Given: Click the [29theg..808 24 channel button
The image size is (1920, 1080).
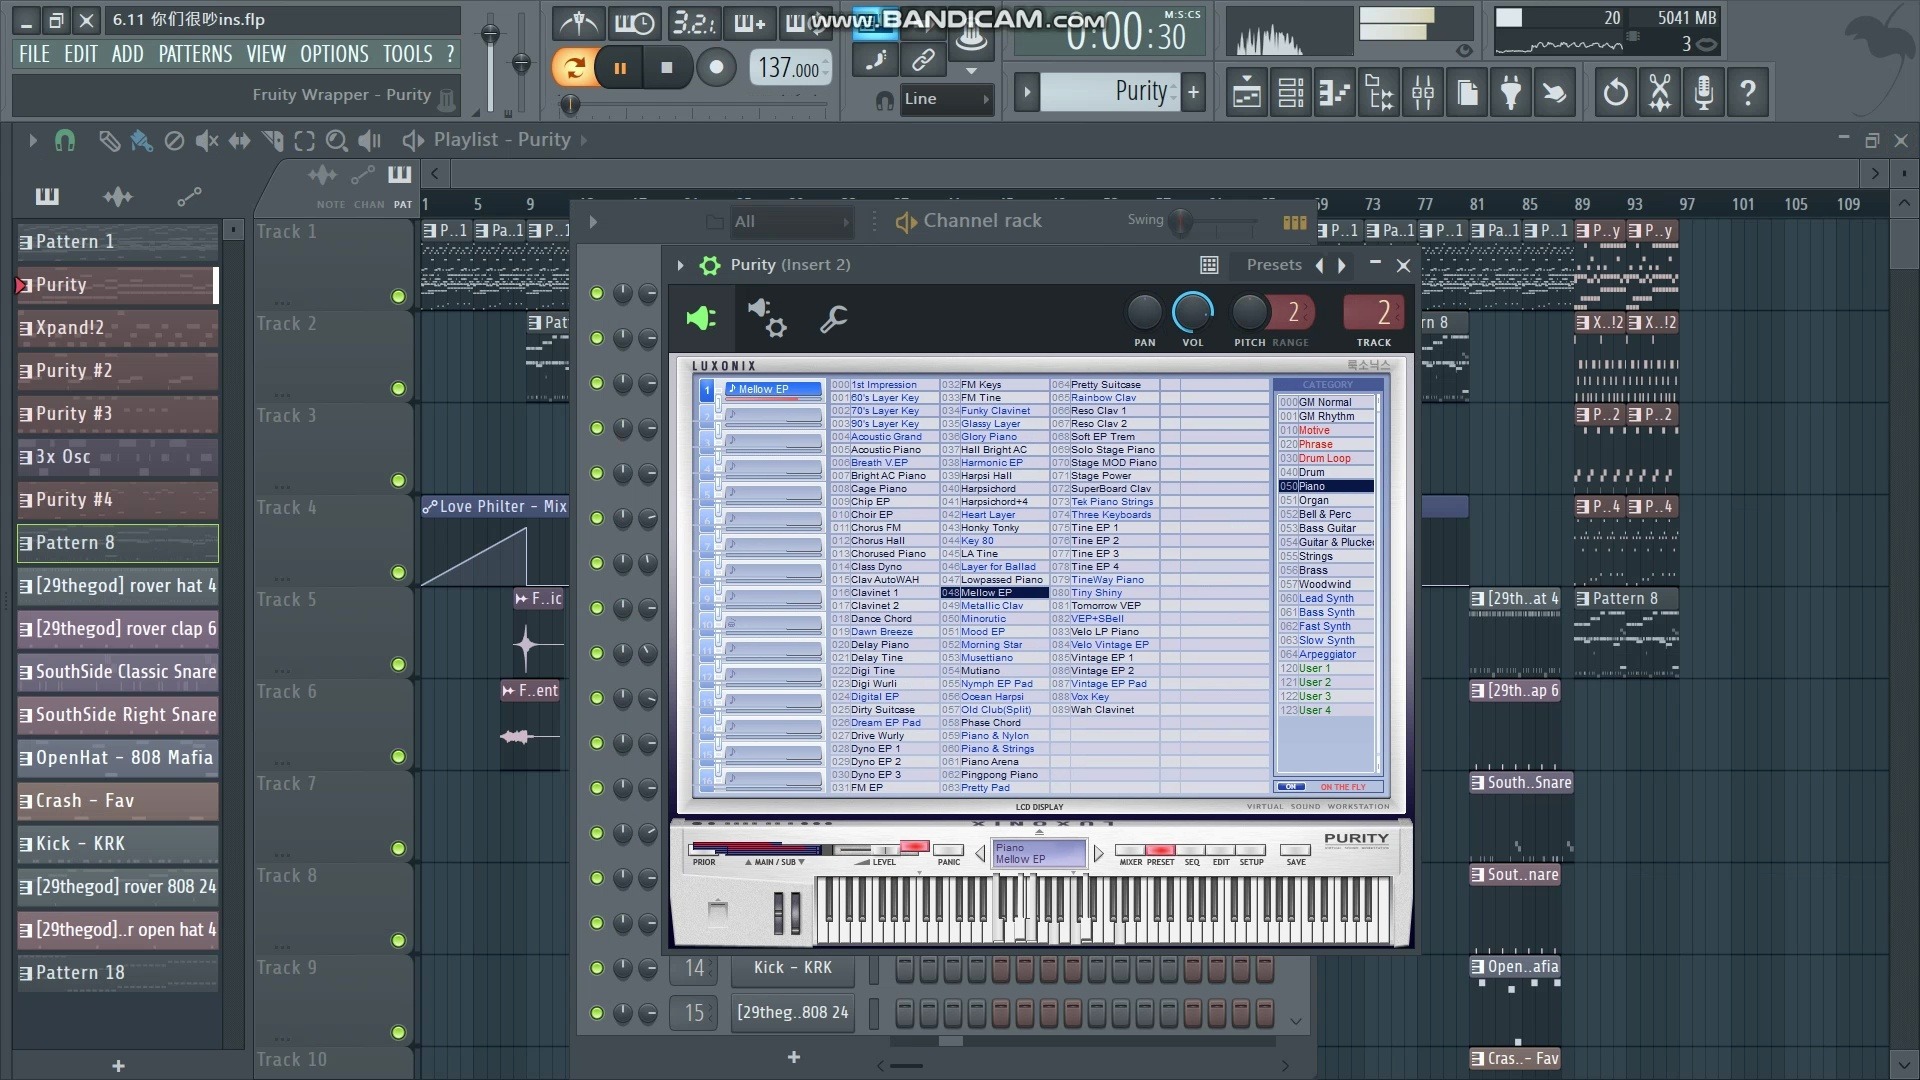Looking at the screenshot, I should click(x=793, y=1013).
